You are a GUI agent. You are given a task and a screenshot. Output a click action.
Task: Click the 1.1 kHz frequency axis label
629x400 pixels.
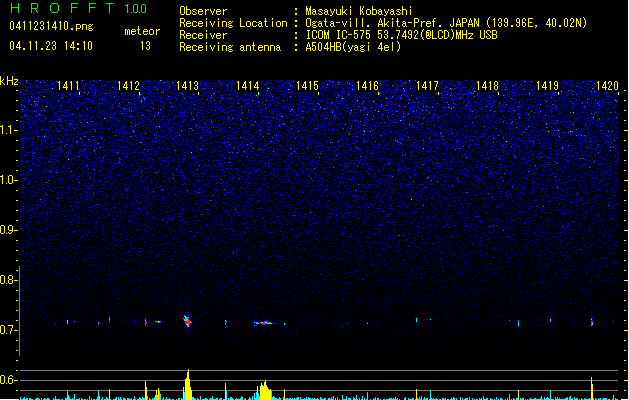(8, 130)
